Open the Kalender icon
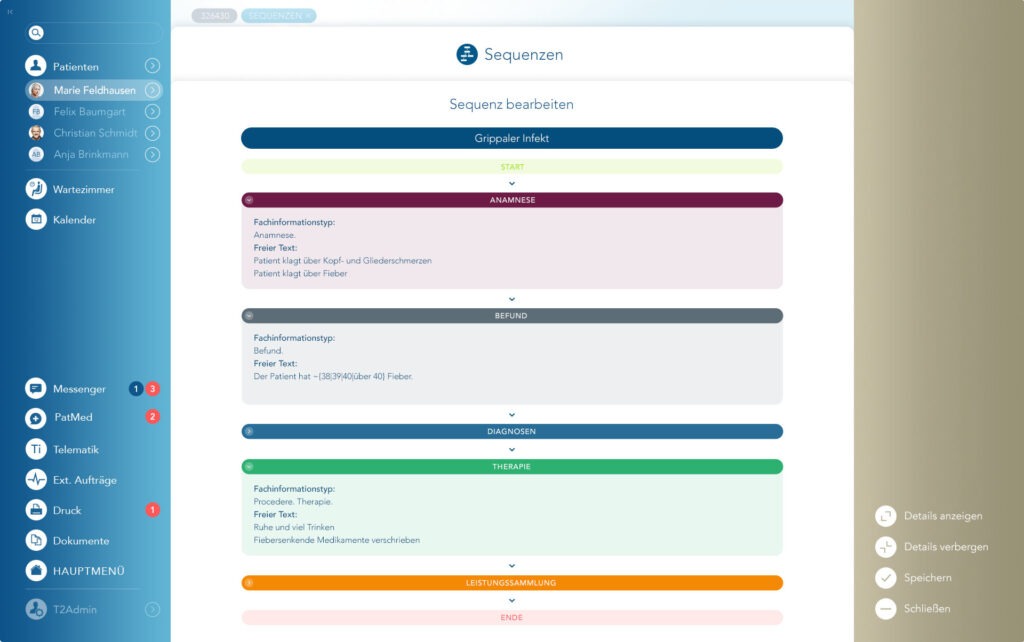Viewport: 1024px width, 642px height. [36, 219]
